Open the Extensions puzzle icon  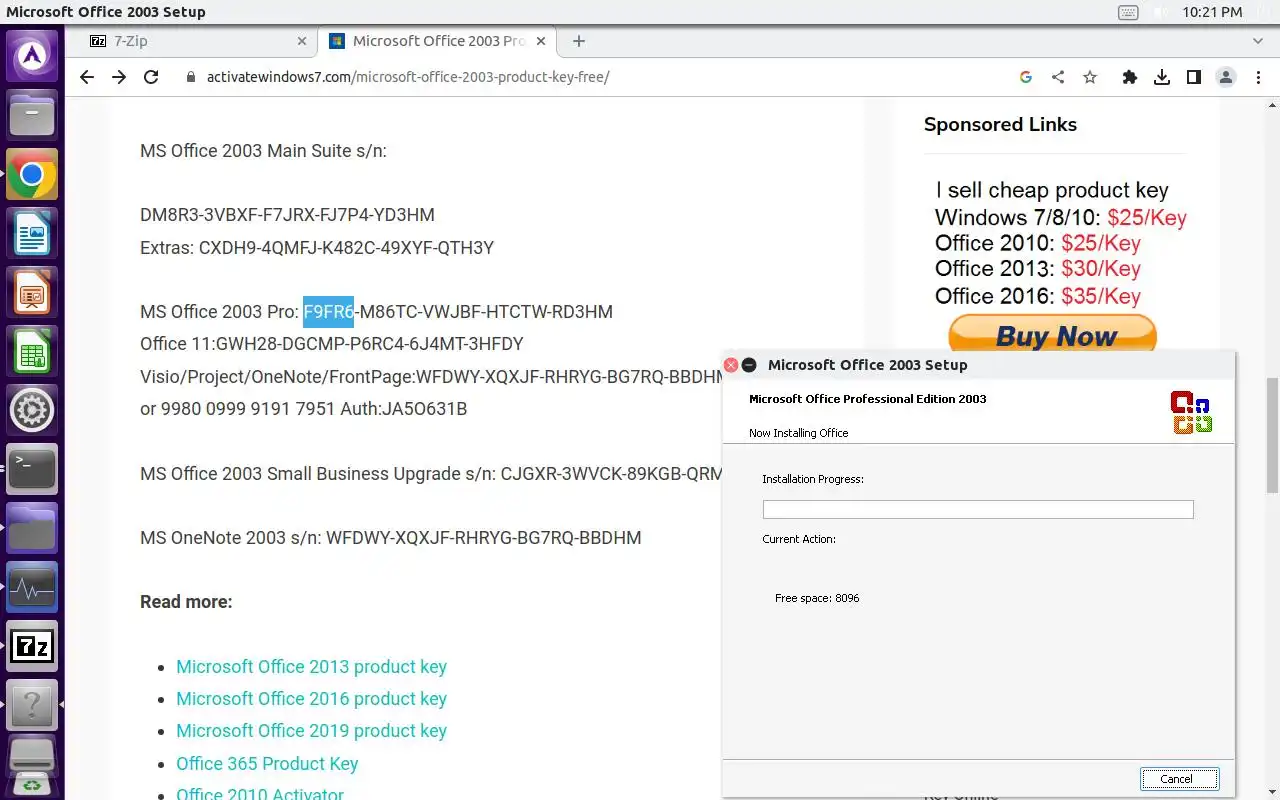pos(1130,77)
